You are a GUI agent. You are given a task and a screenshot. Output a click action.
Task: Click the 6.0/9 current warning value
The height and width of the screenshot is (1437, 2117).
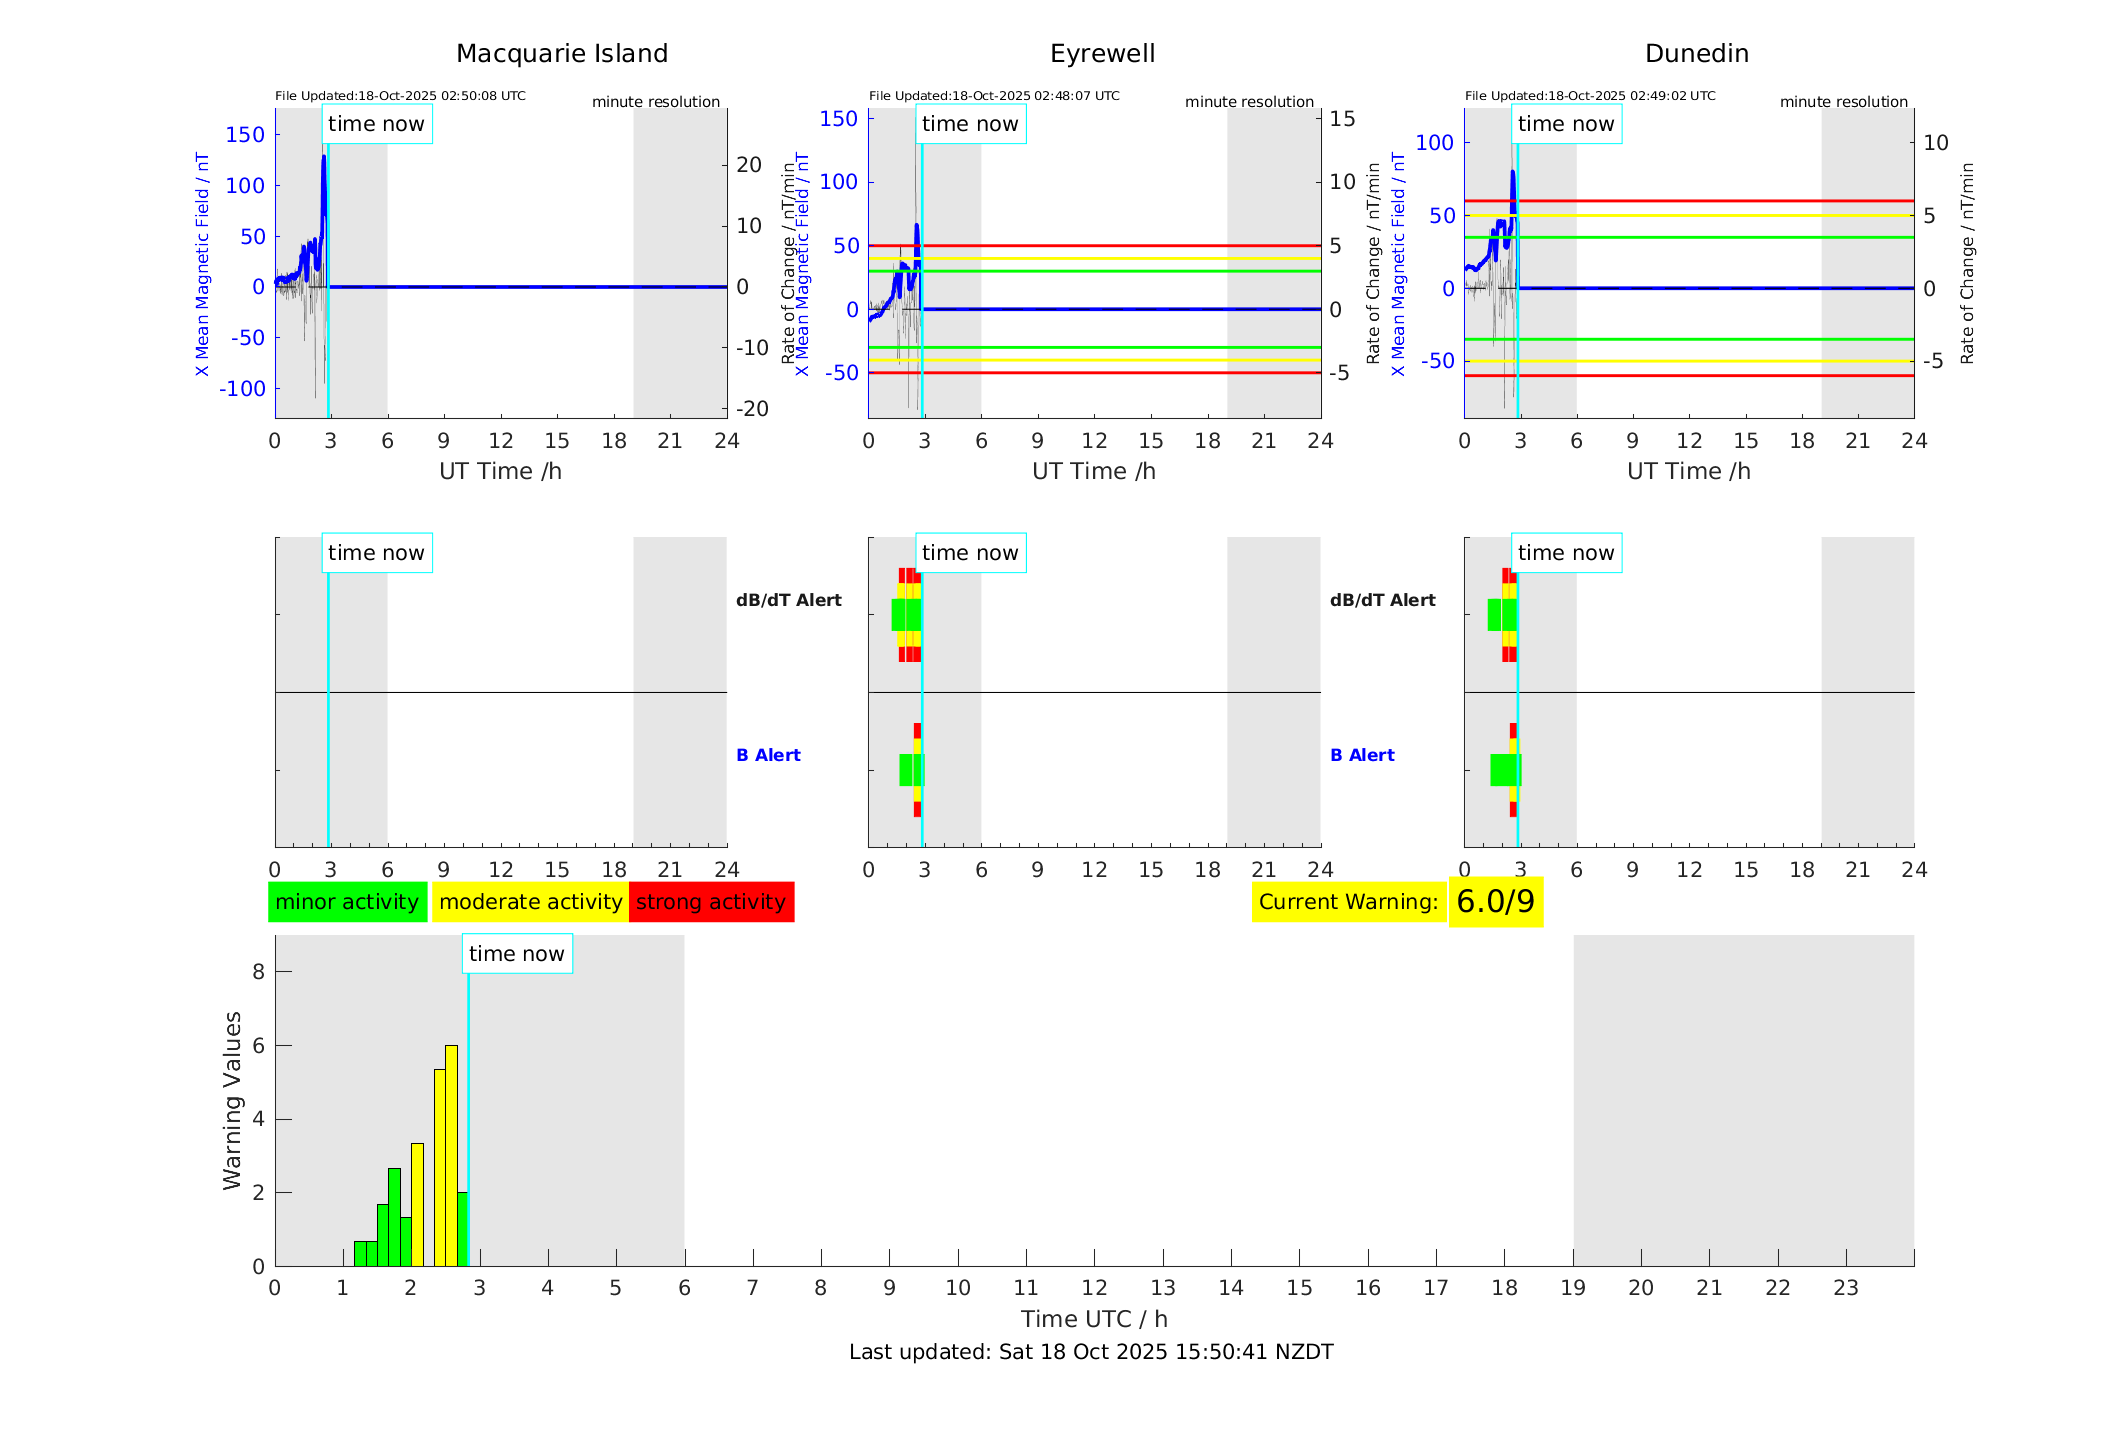[1495, 902]
